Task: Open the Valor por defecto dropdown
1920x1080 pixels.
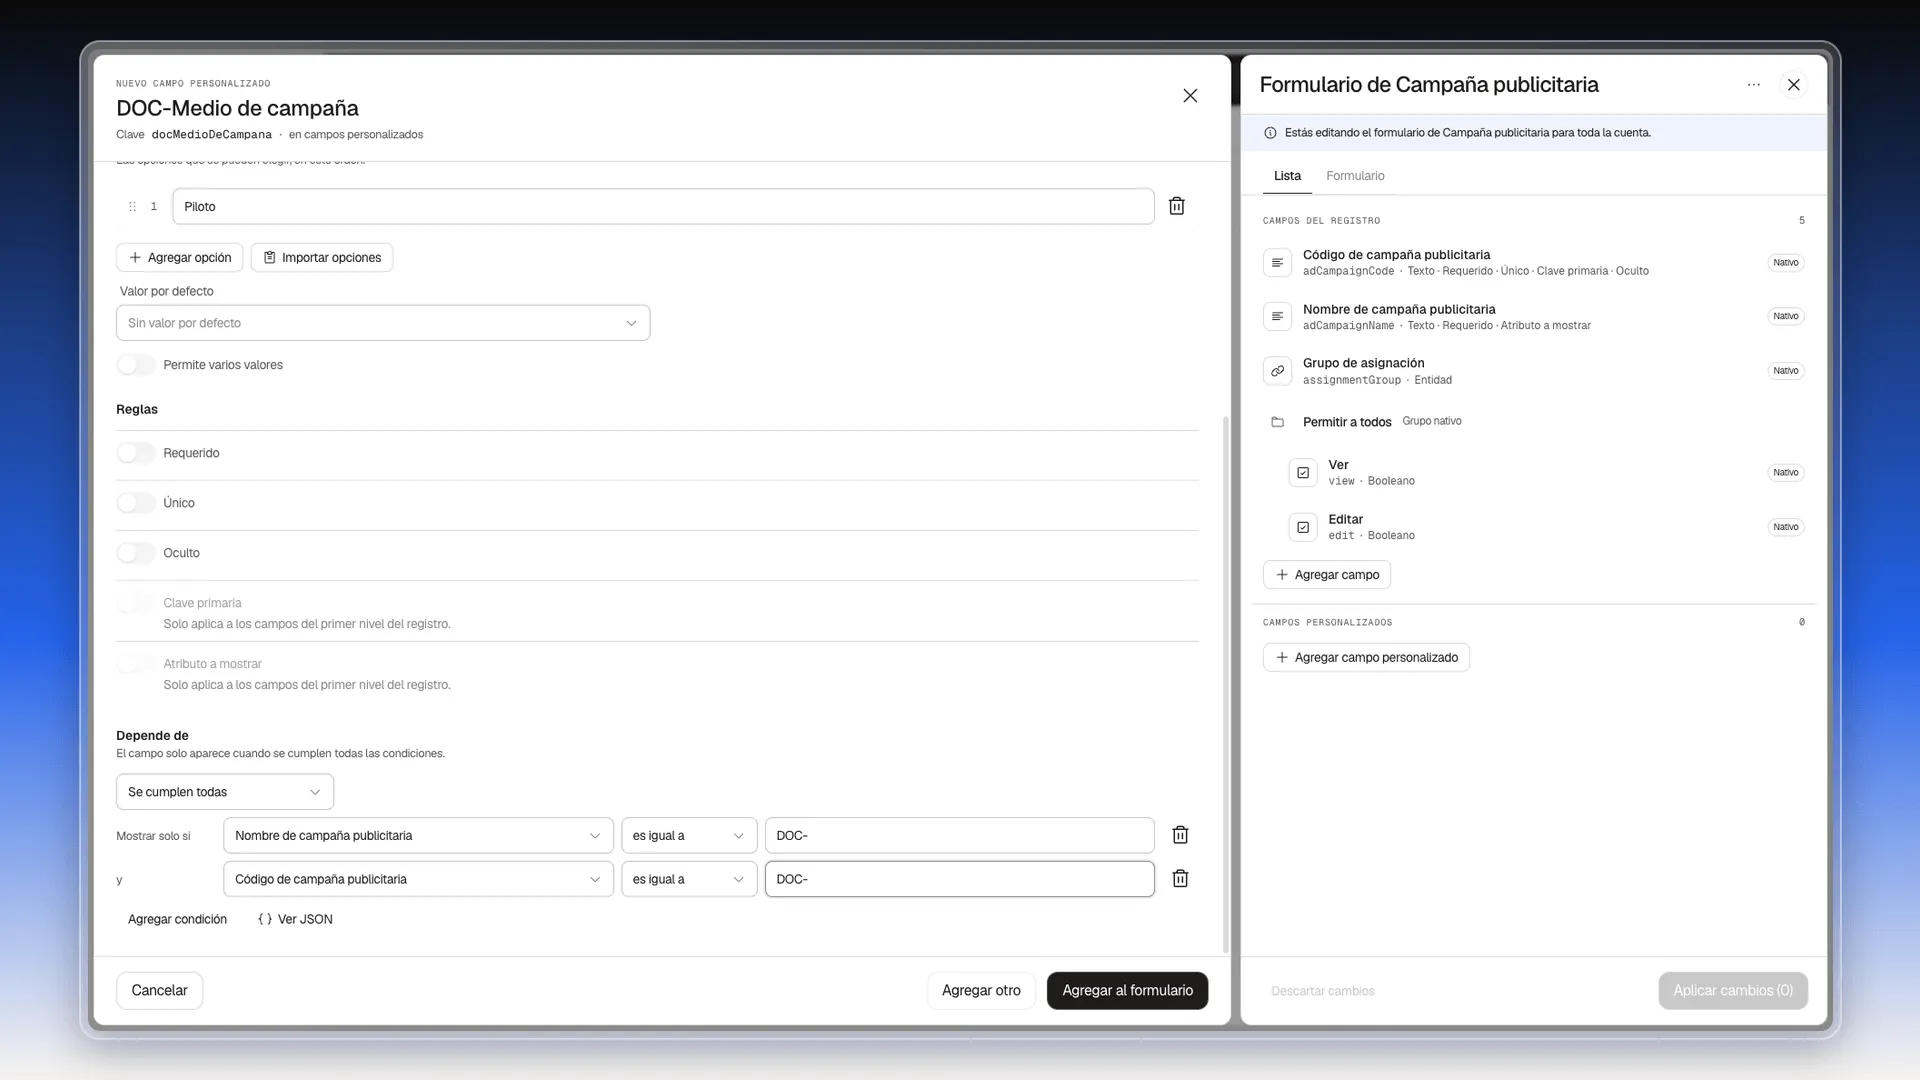Action: (x=383, y=323)
